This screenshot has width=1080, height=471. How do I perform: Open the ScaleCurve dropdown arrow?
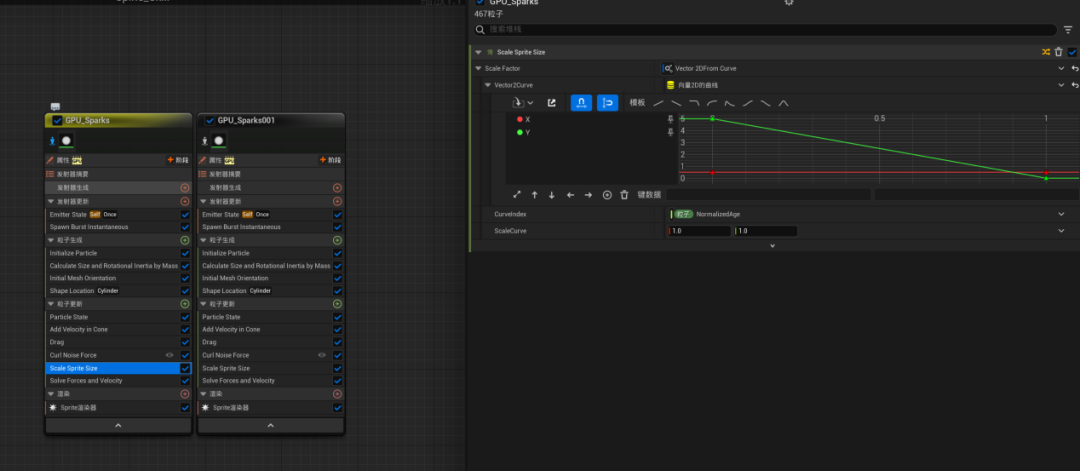1061,231
